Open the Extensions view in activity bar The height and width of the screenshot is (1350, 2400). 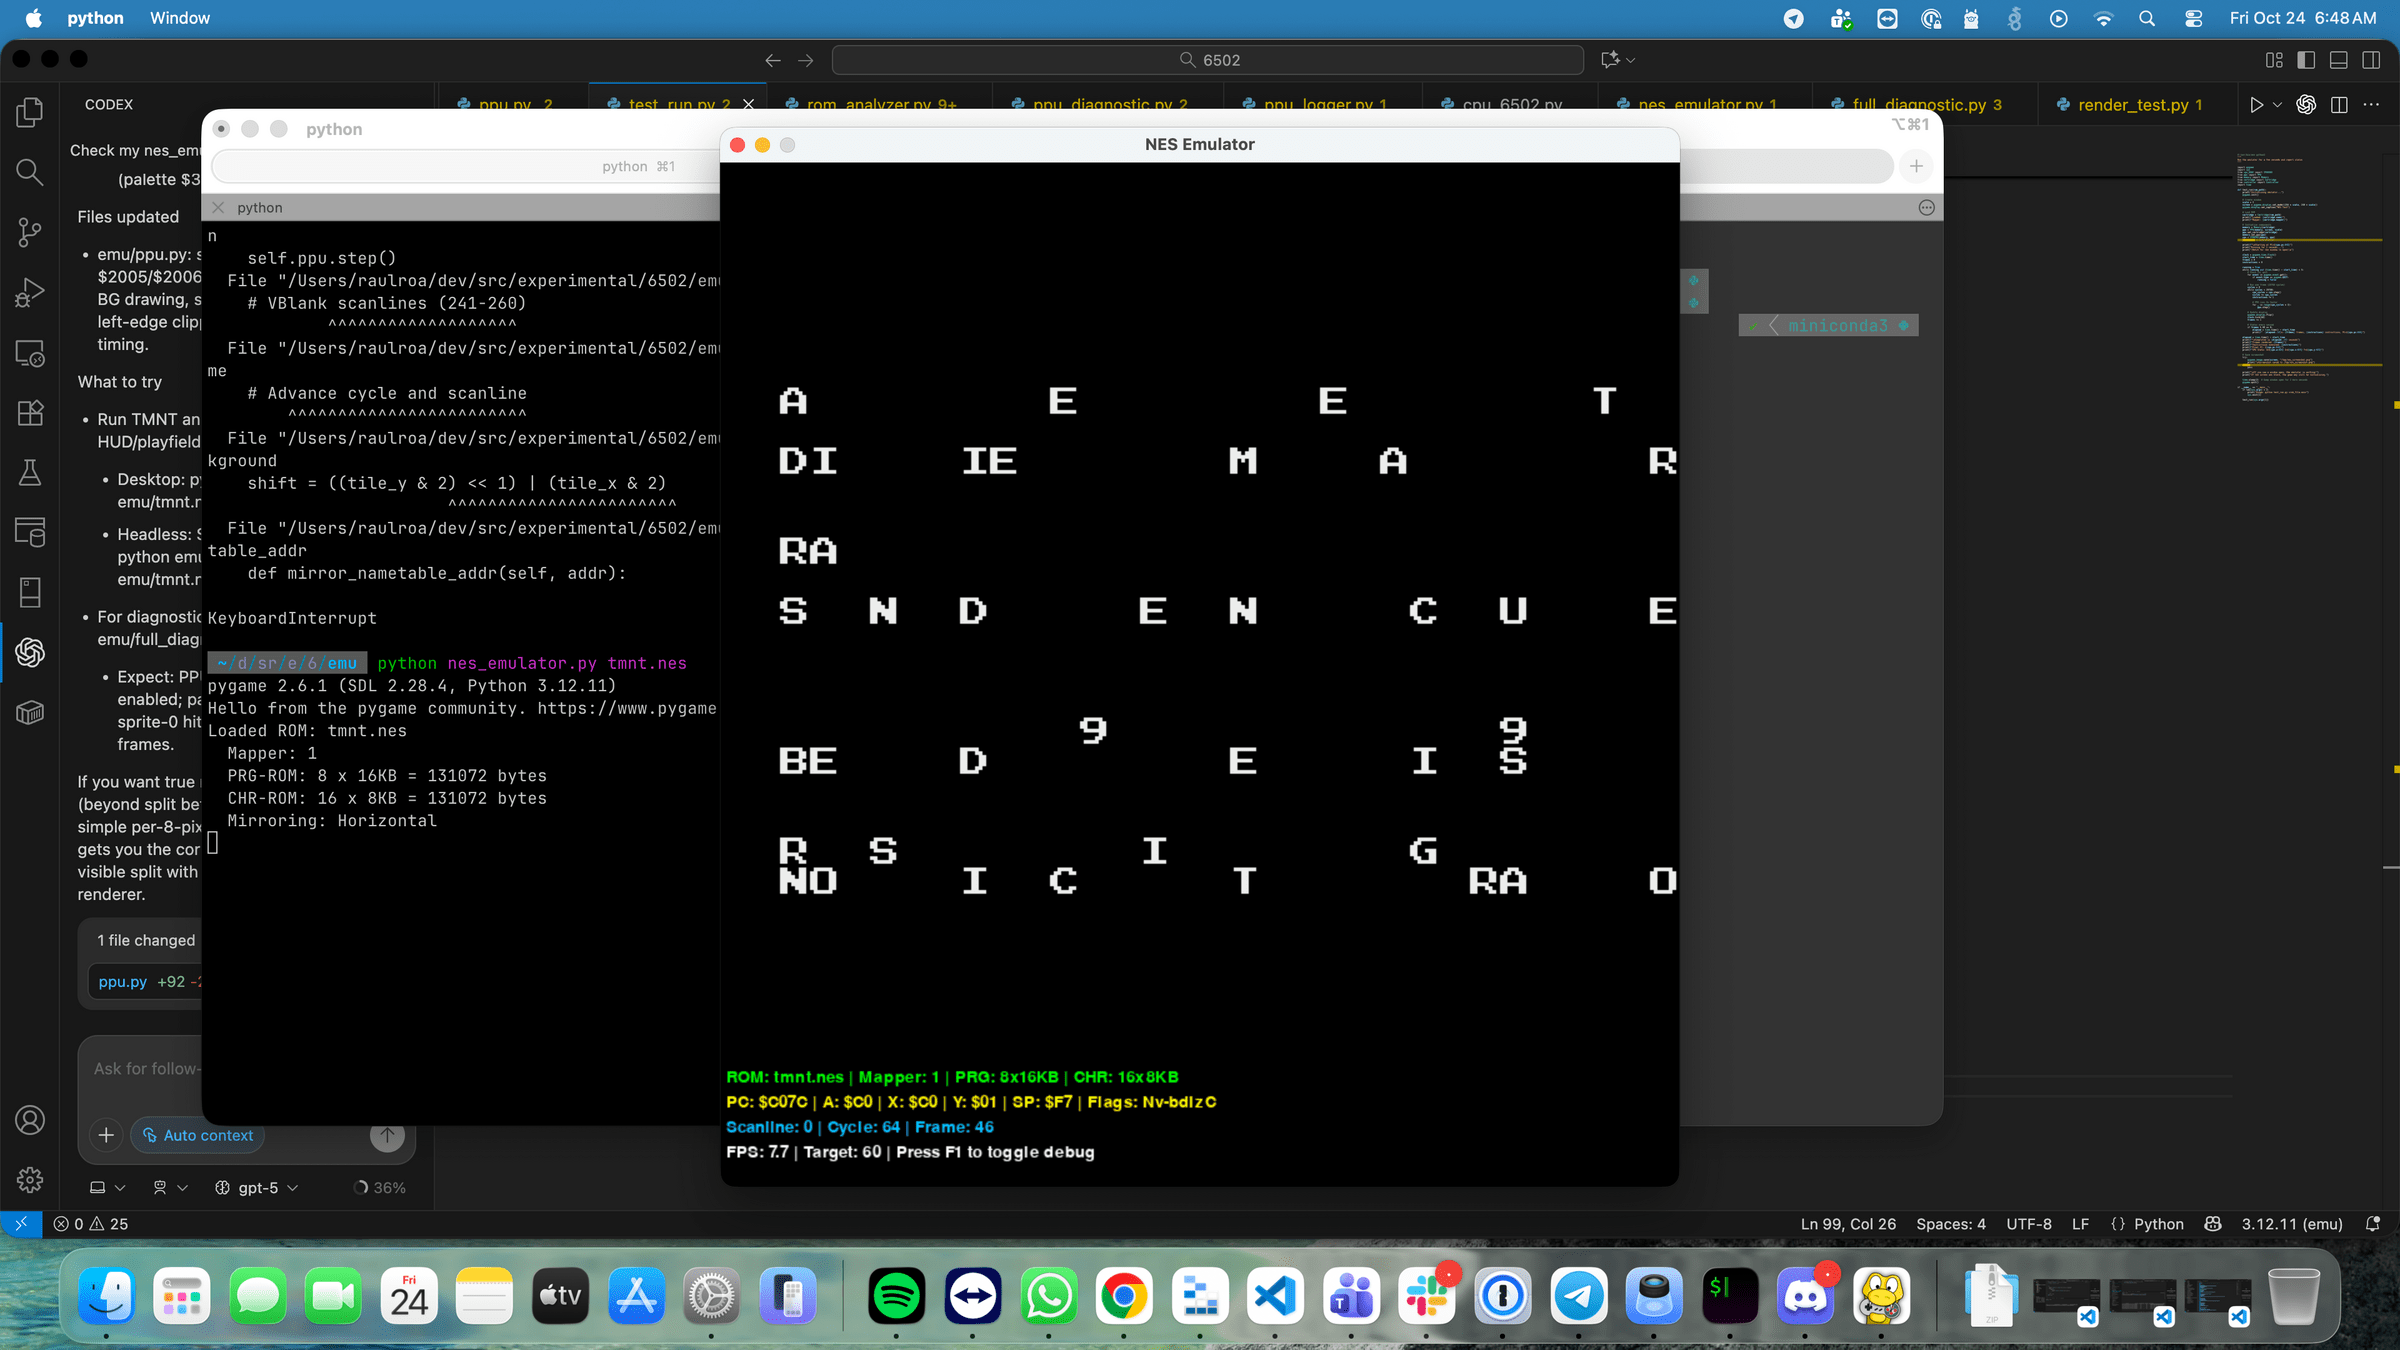point(30,413)
